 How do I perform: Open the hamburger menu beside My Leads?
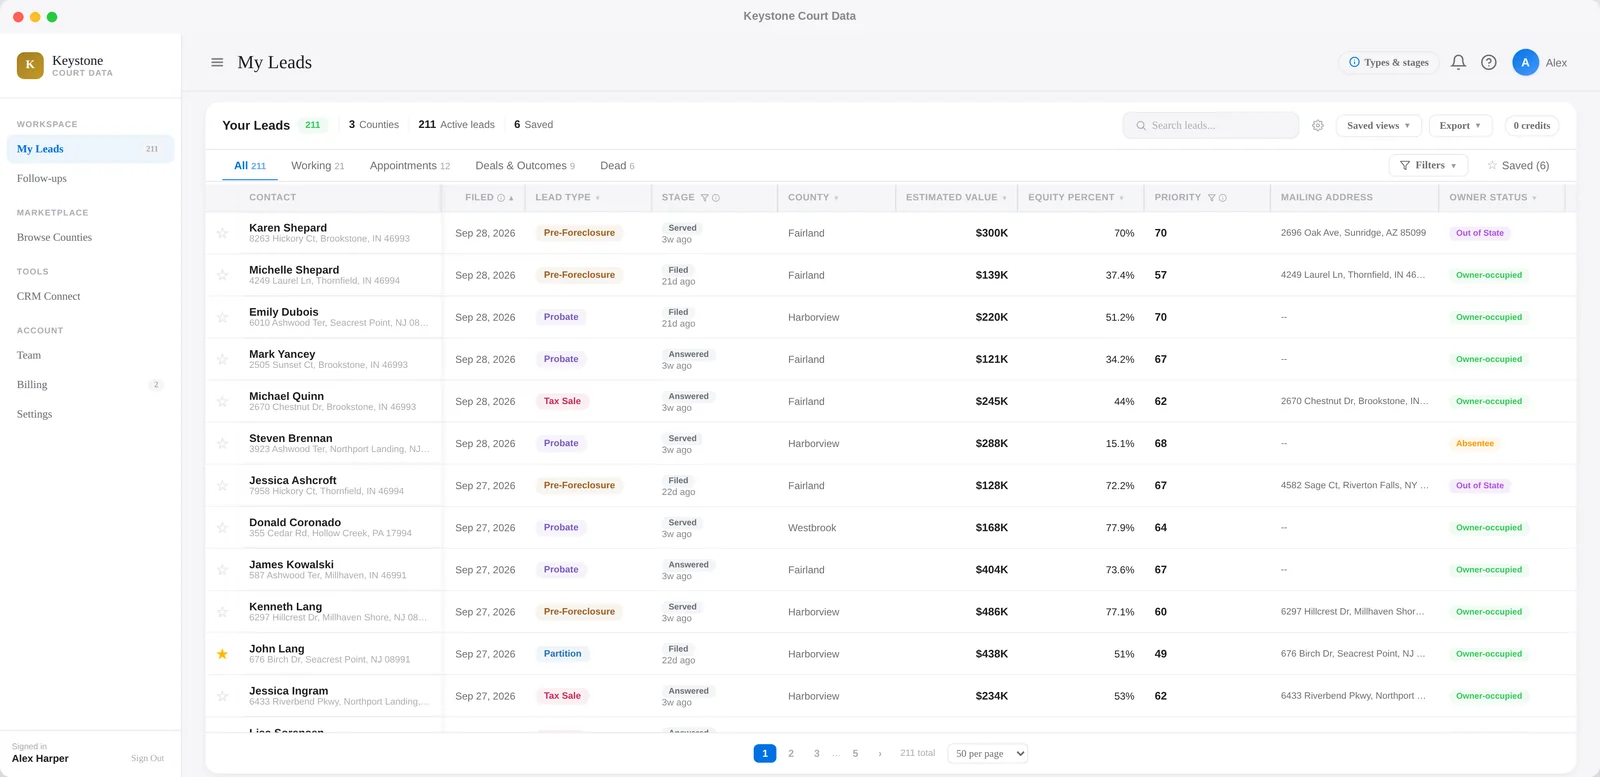click(217, 62)
